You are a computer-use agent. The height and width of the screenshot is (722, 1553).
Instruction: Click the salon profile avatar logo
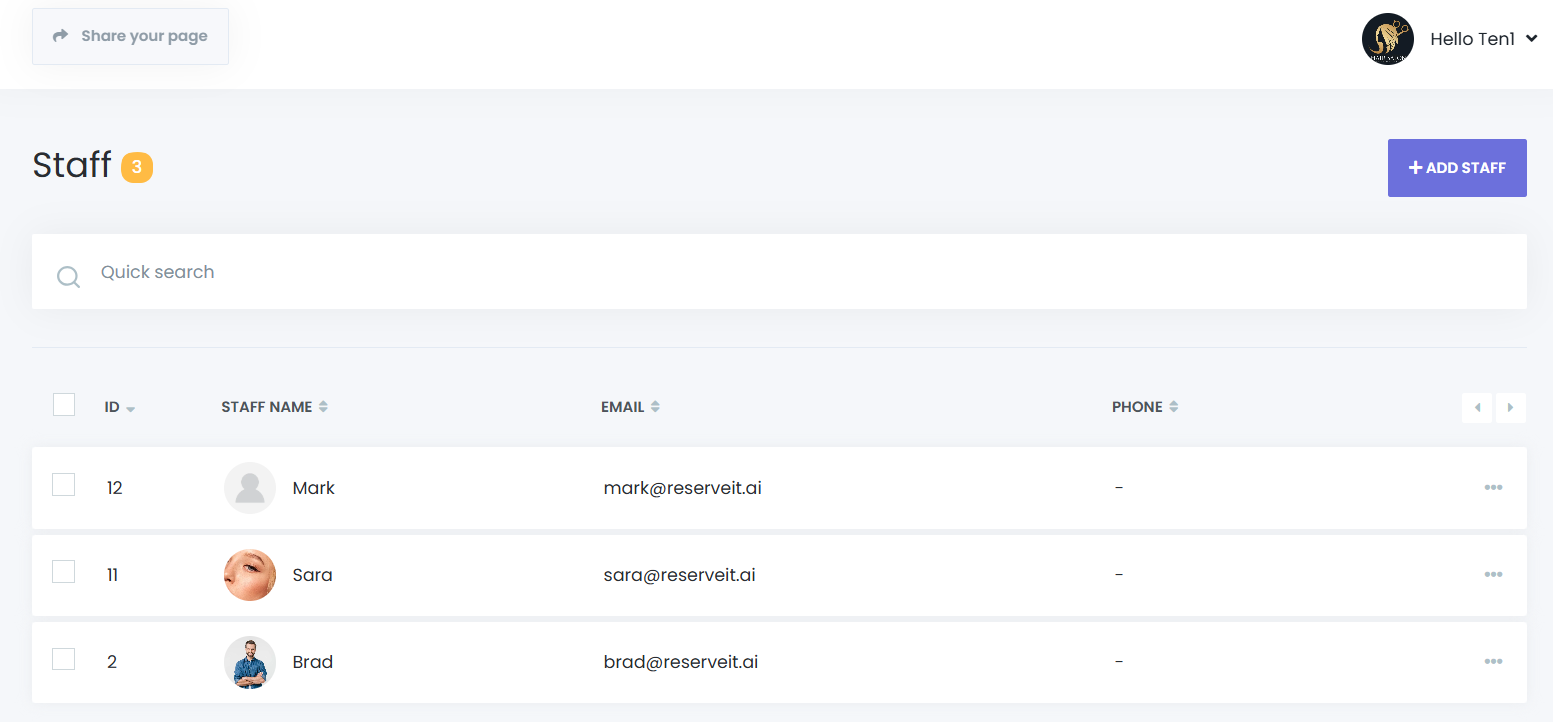tap(1388, 39)
